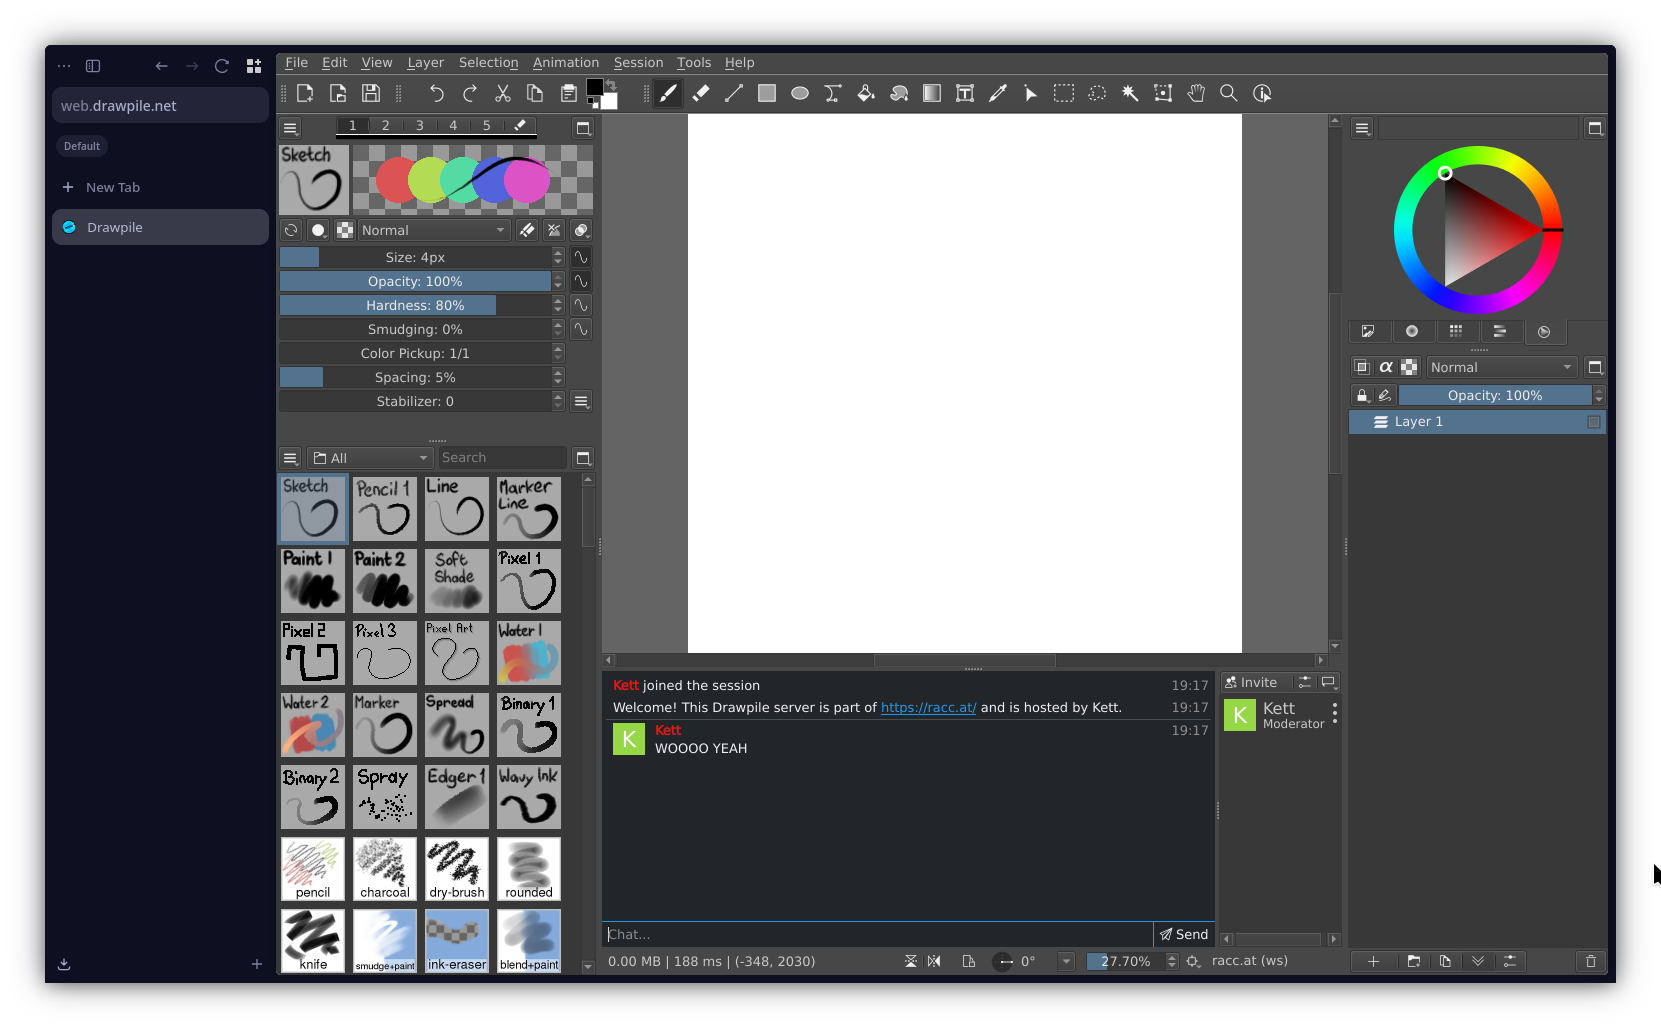The image size is (1661, 1028).
Task: Open the brush blend mode Normal dropdown
Action: click(x=433, y=230)
